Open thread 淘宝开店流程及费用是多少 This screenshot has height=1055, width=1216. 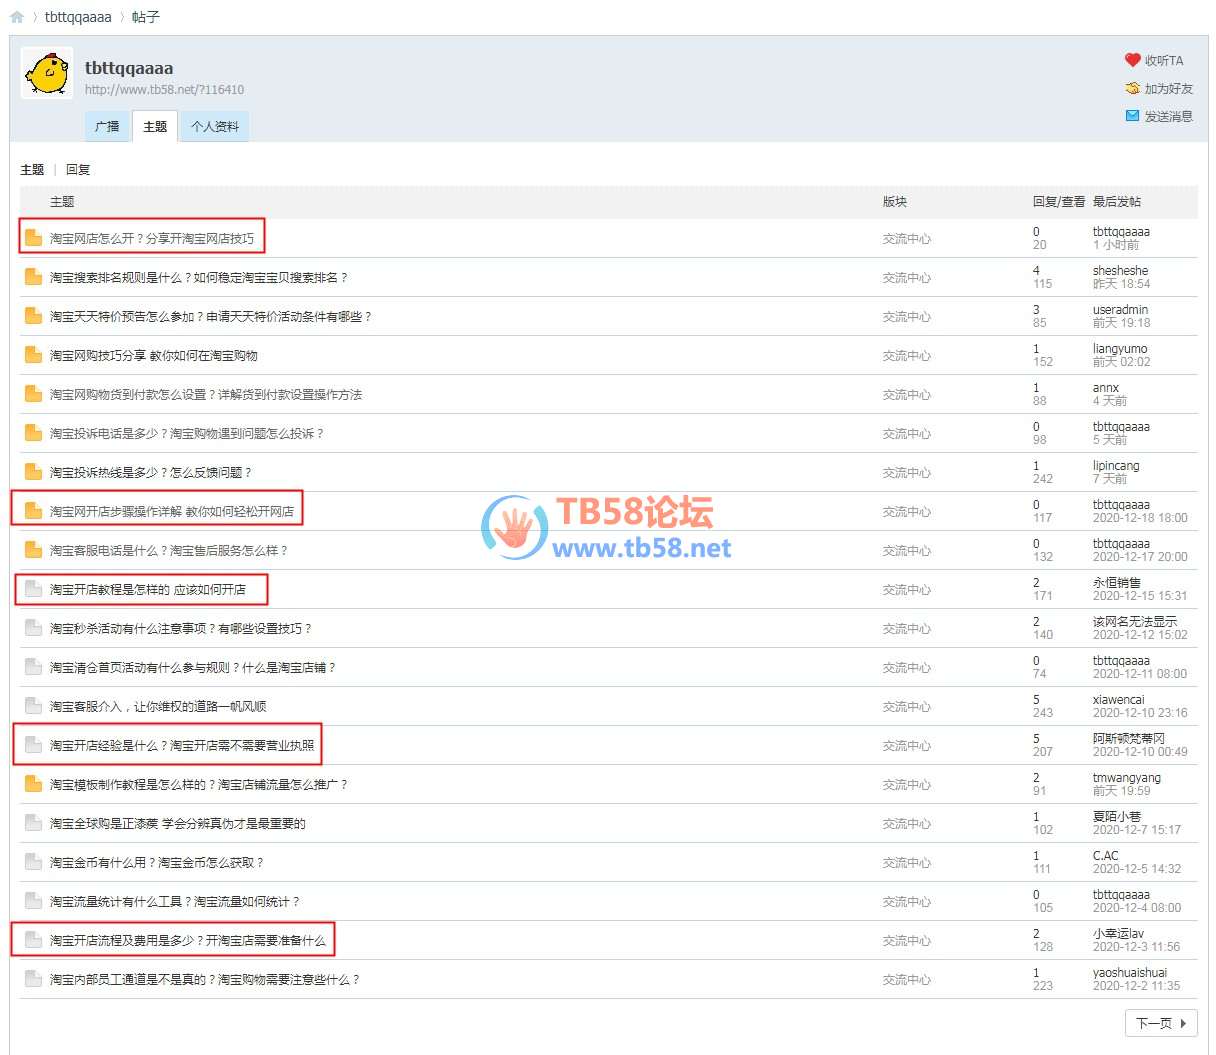[x=187, y=941]
